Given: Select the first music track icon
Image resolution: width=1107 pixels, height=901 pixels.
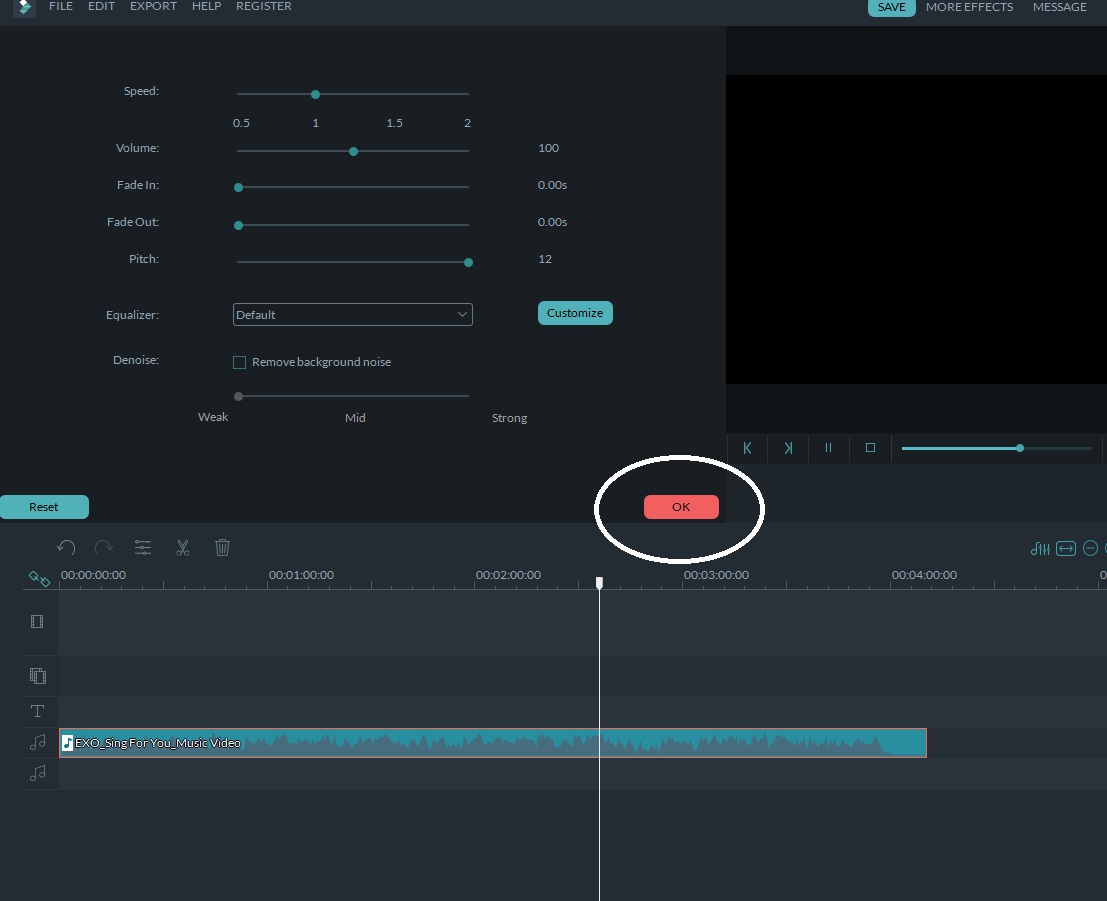Looking at the screenshot, I should [37, 742].
